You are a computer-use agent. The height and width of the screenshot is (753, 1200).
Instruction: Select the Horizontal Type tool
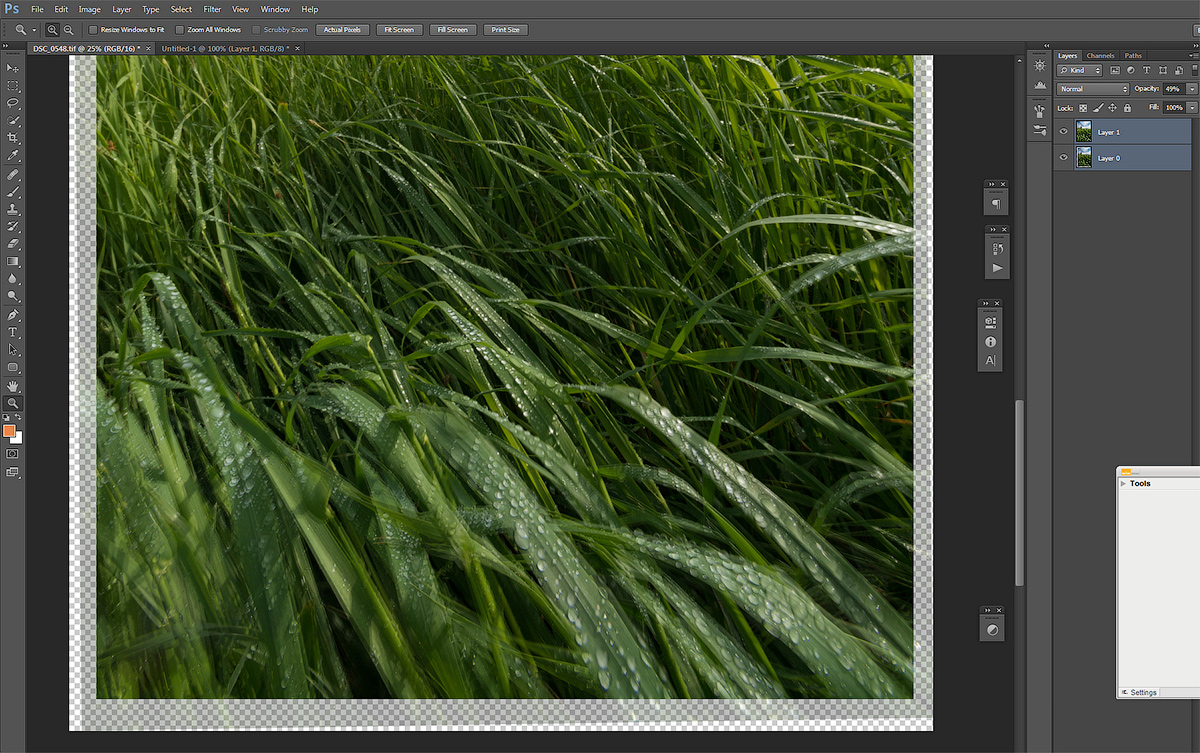(x=13, y=332)
